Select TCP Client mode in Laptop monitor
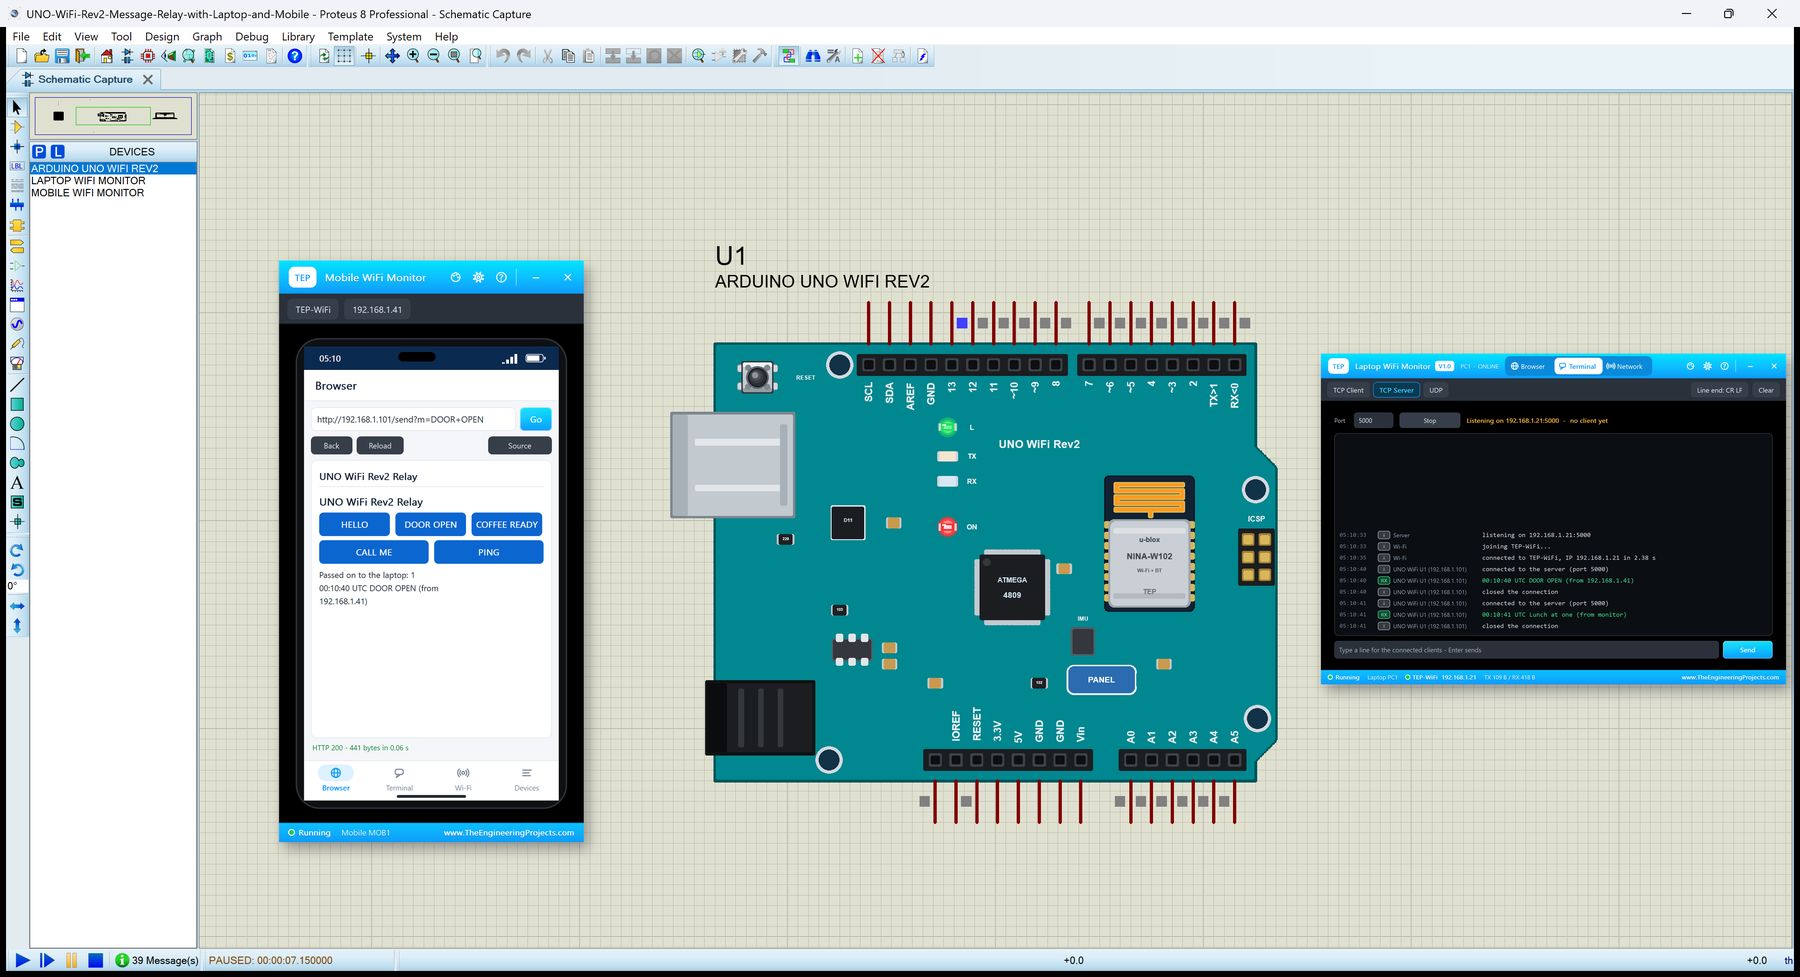Screen dimensions: 1800x977 [x=1348, y=390]
